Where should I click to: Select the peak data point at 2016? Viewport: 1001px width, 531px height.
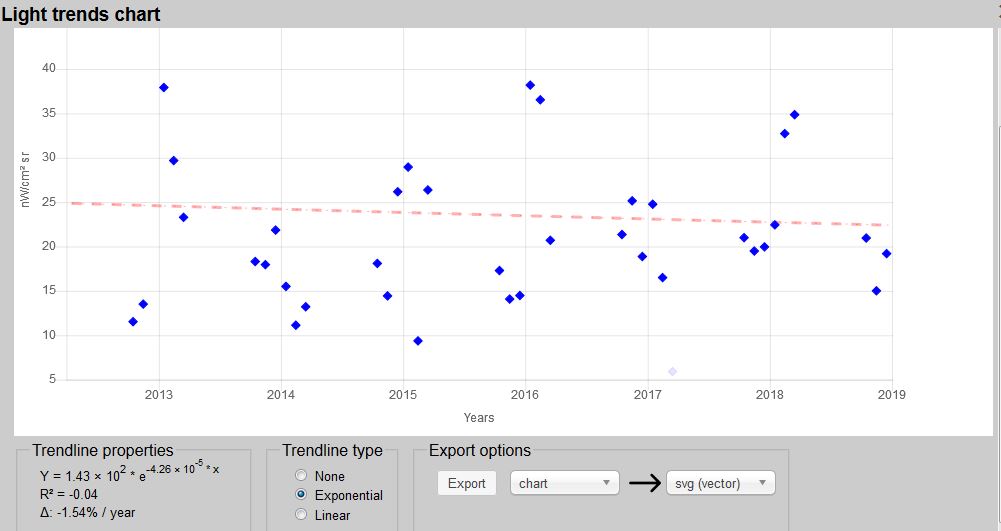[x=530, y=85]
